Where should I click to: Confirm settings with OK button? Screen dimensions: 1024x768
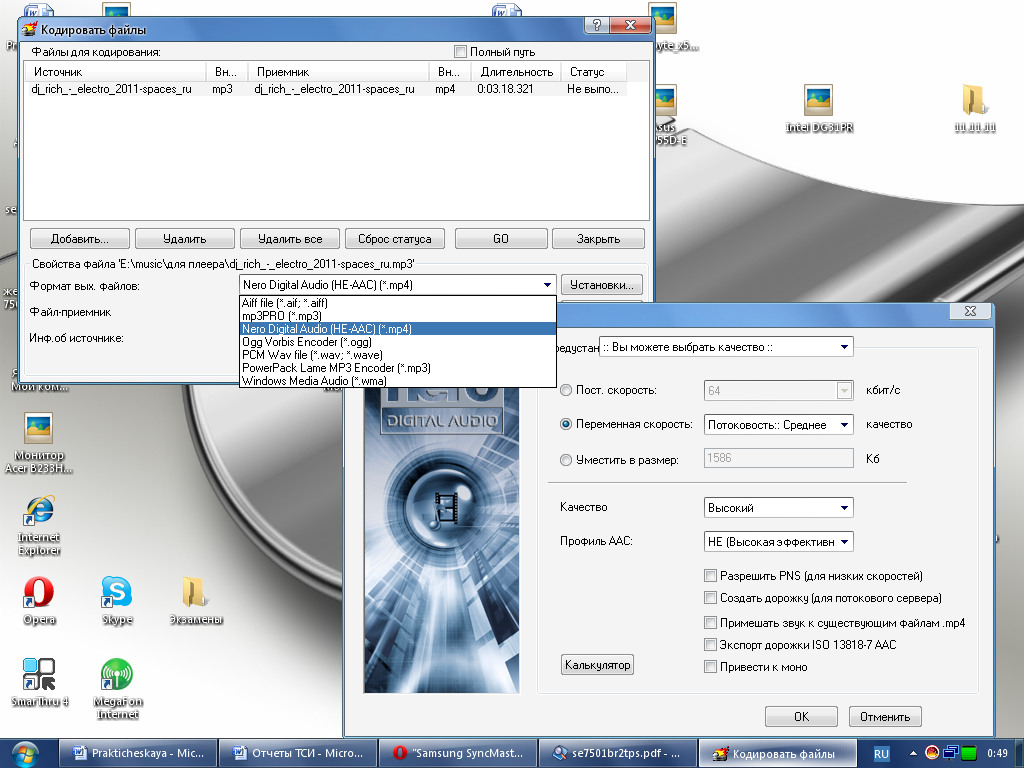point(801,716)
